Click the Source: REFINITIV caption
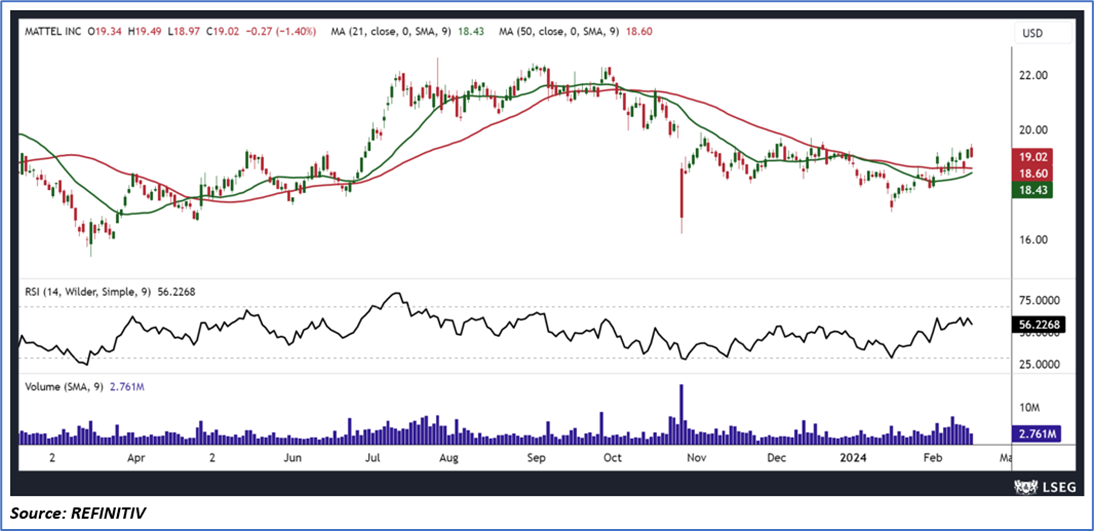This screenshot has height=531, width=1094. click(78, 515)
